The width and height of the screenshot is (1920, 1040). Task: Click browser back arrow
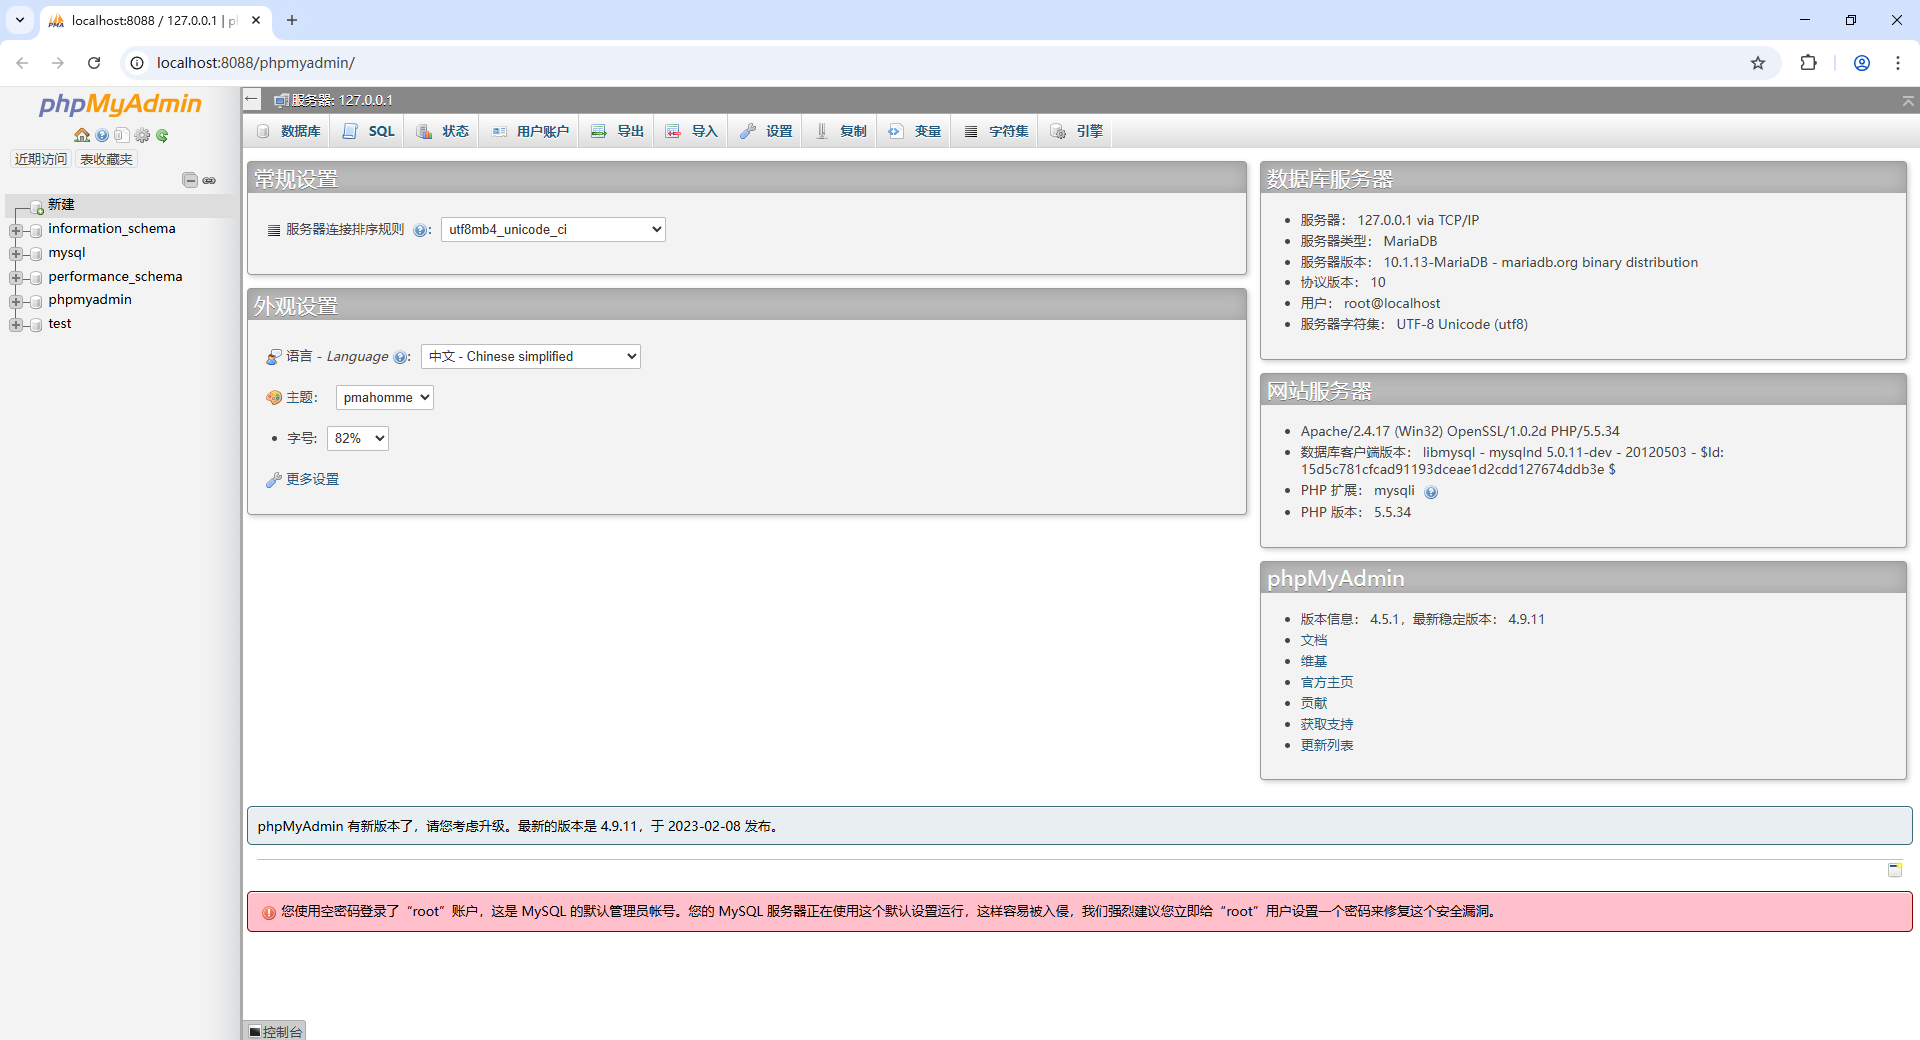coord(22,63)
